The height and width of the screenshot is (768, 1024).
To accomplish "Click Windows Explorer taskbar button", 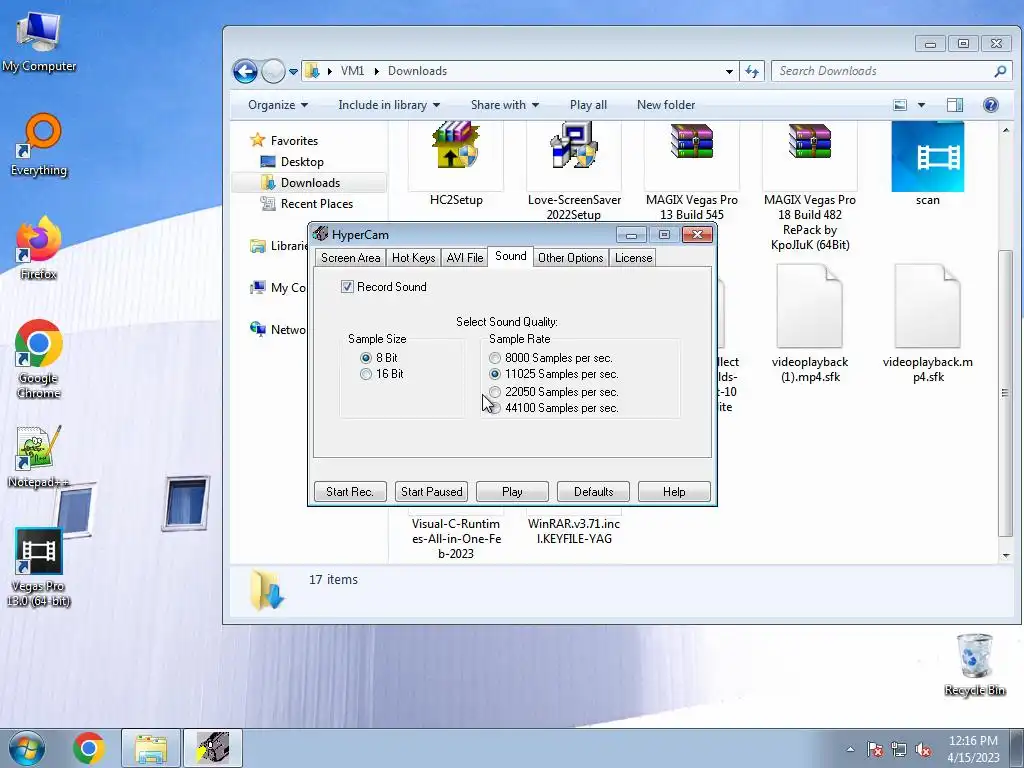I will tap(151, 748).
